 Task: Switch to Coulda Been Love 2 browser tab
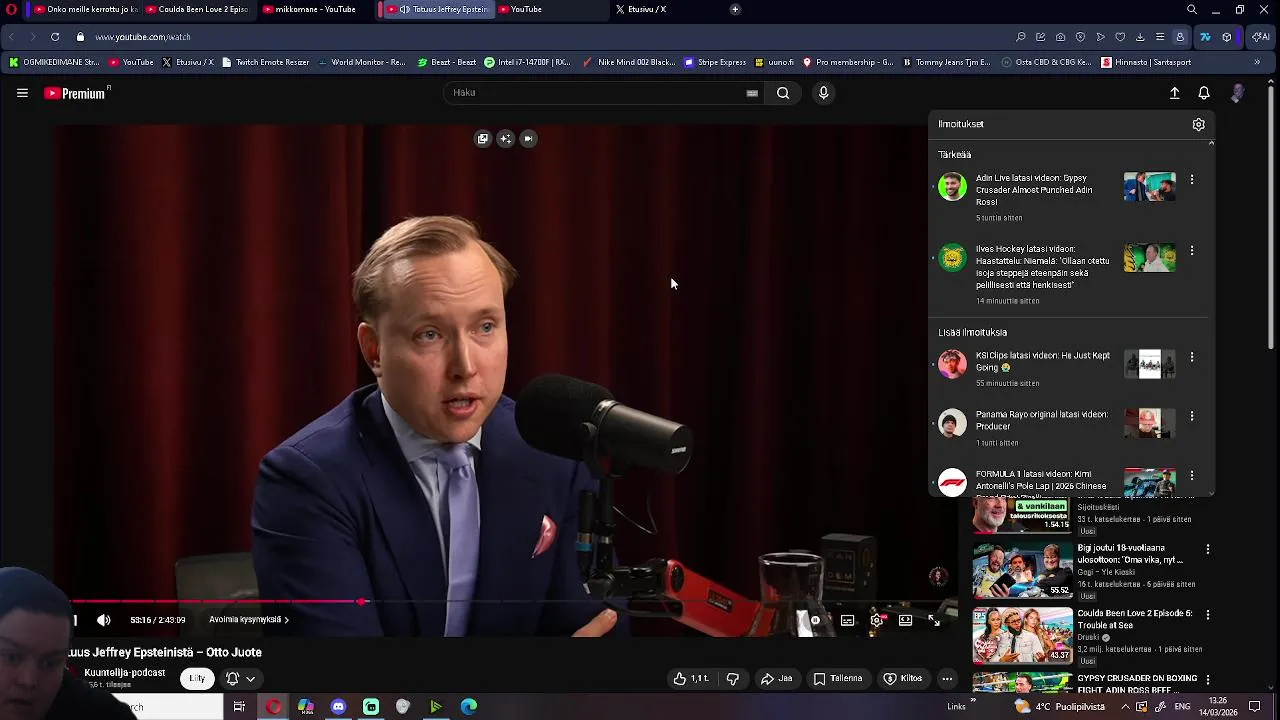197,9
